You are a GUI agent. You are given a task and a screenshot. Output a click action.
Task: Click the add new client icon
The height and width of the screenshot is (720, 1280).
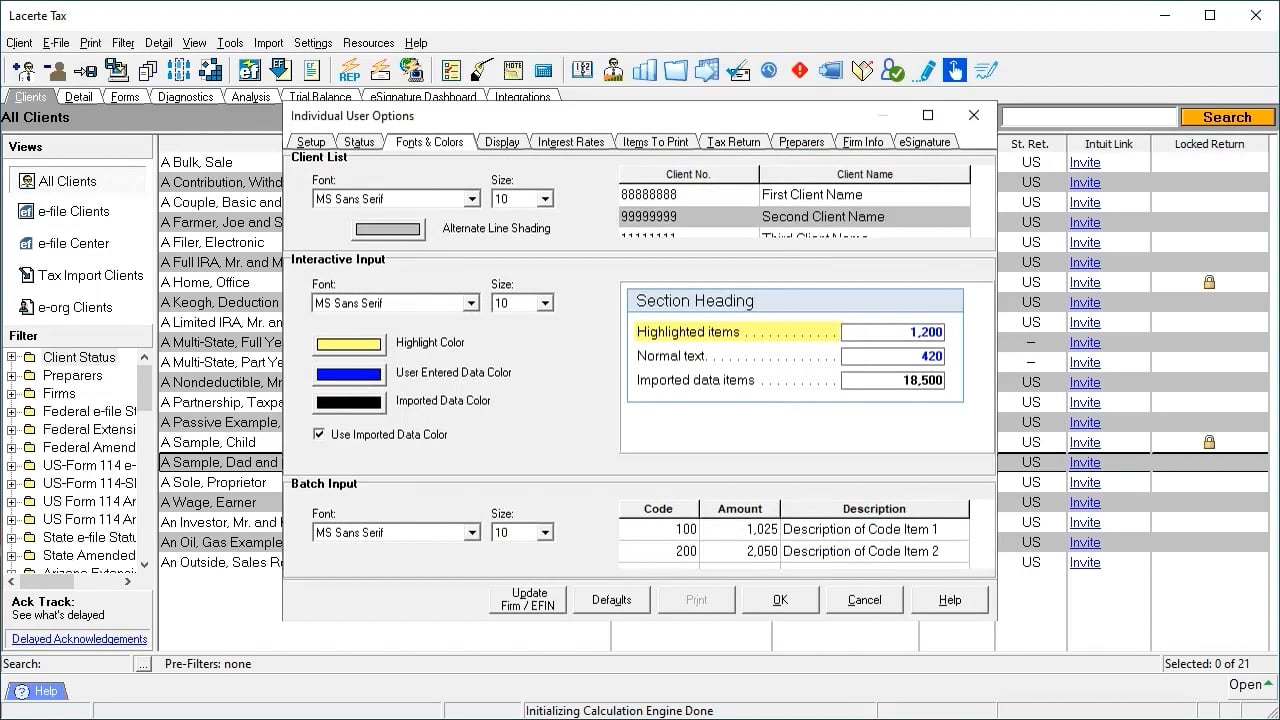point(23,70)
